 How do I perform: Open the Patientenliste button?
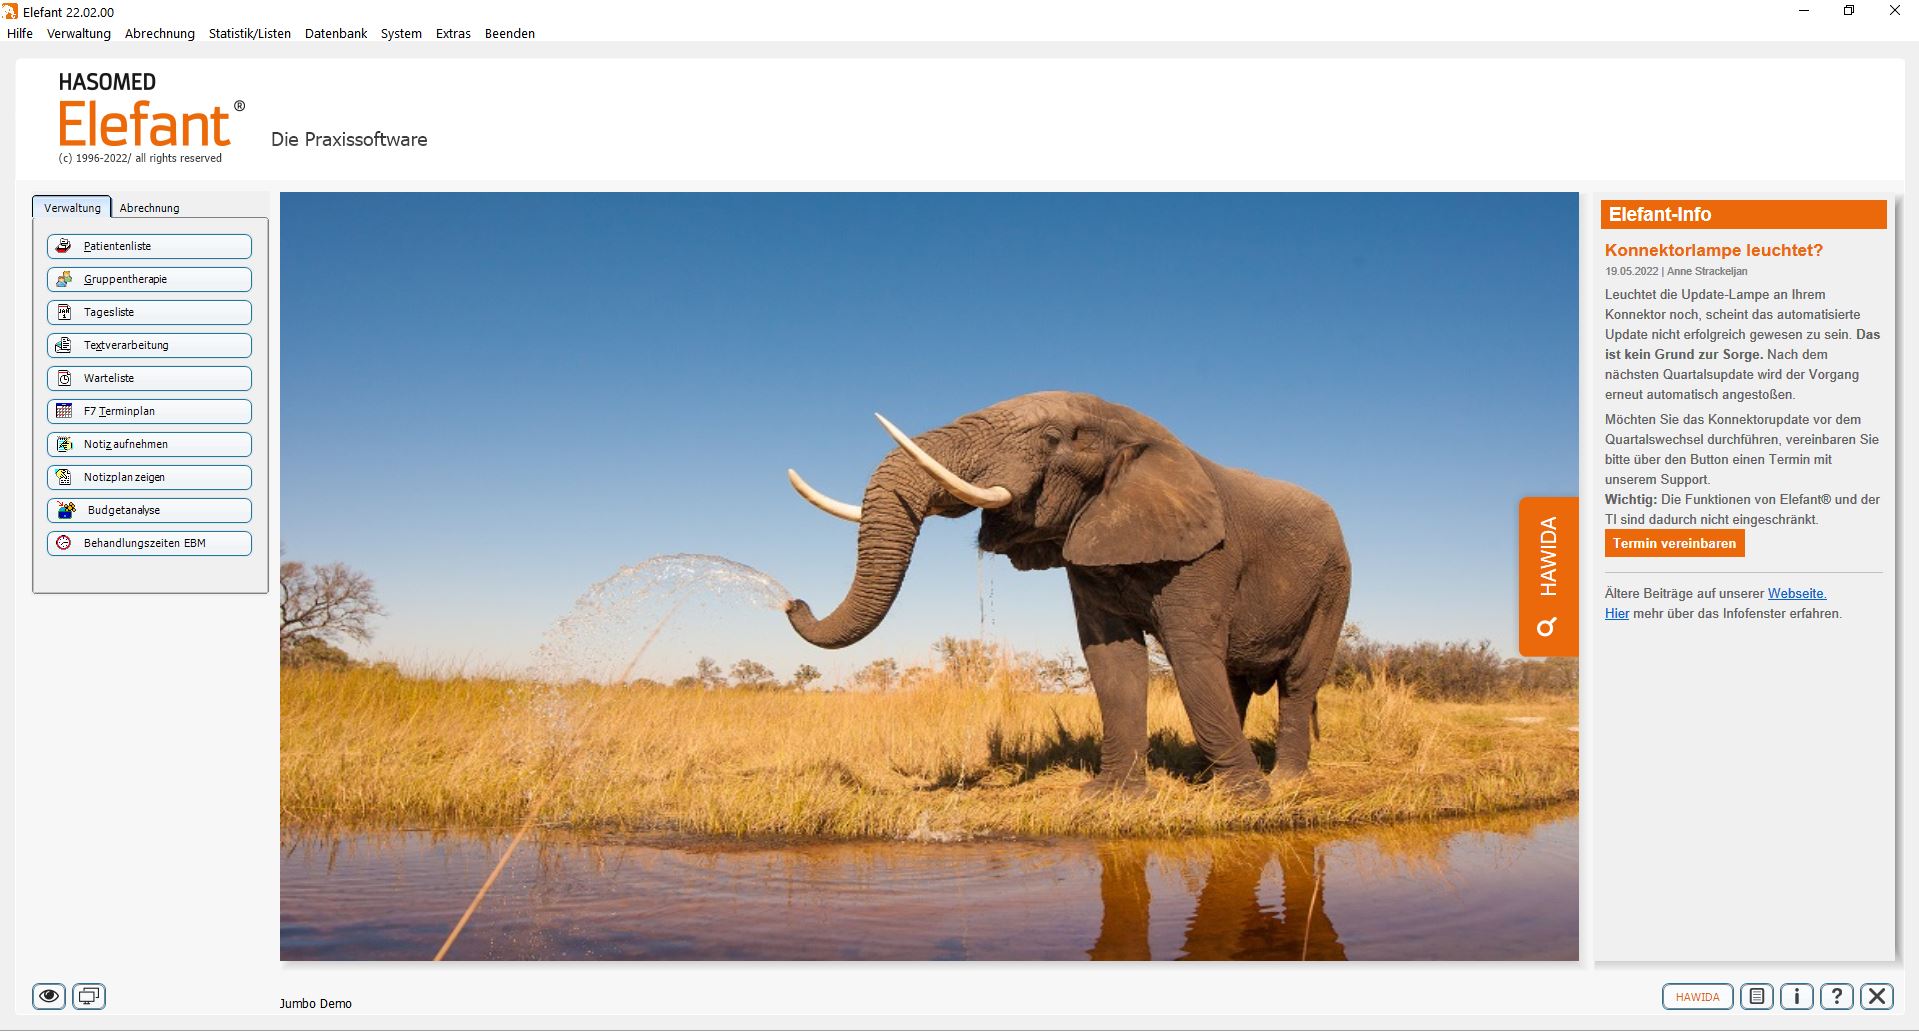149,246
